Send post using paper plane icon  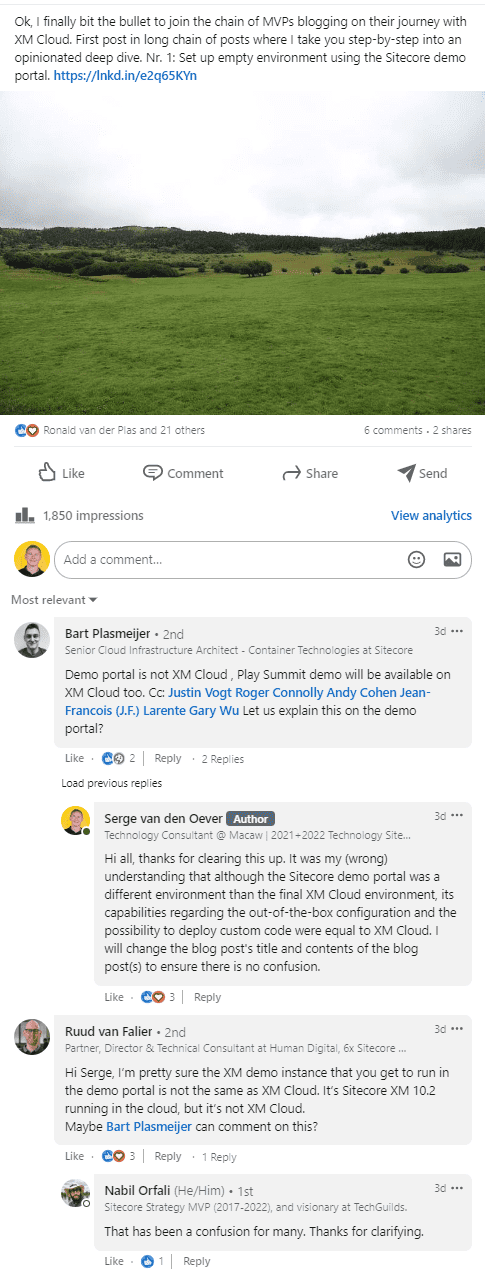point(405,473)
